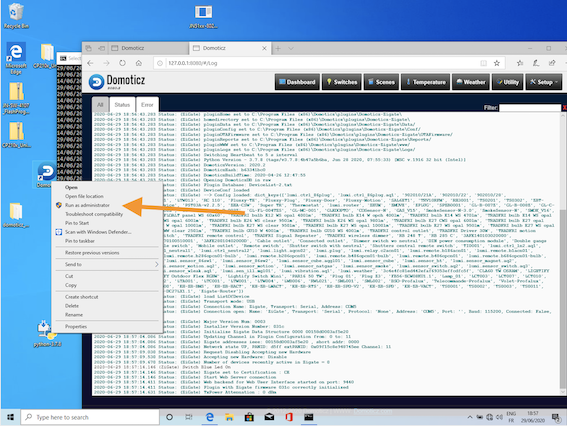567x426 pixels.
Task: Choose Pin to taskbar
Action: 107,241
